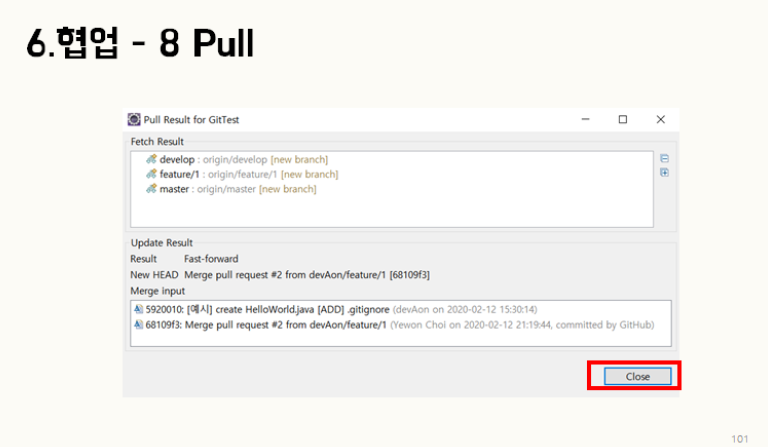This screenshot has height=447, width=768.
Task: Click the Close button in the Pull Result dialog
Action: [637, 376]
